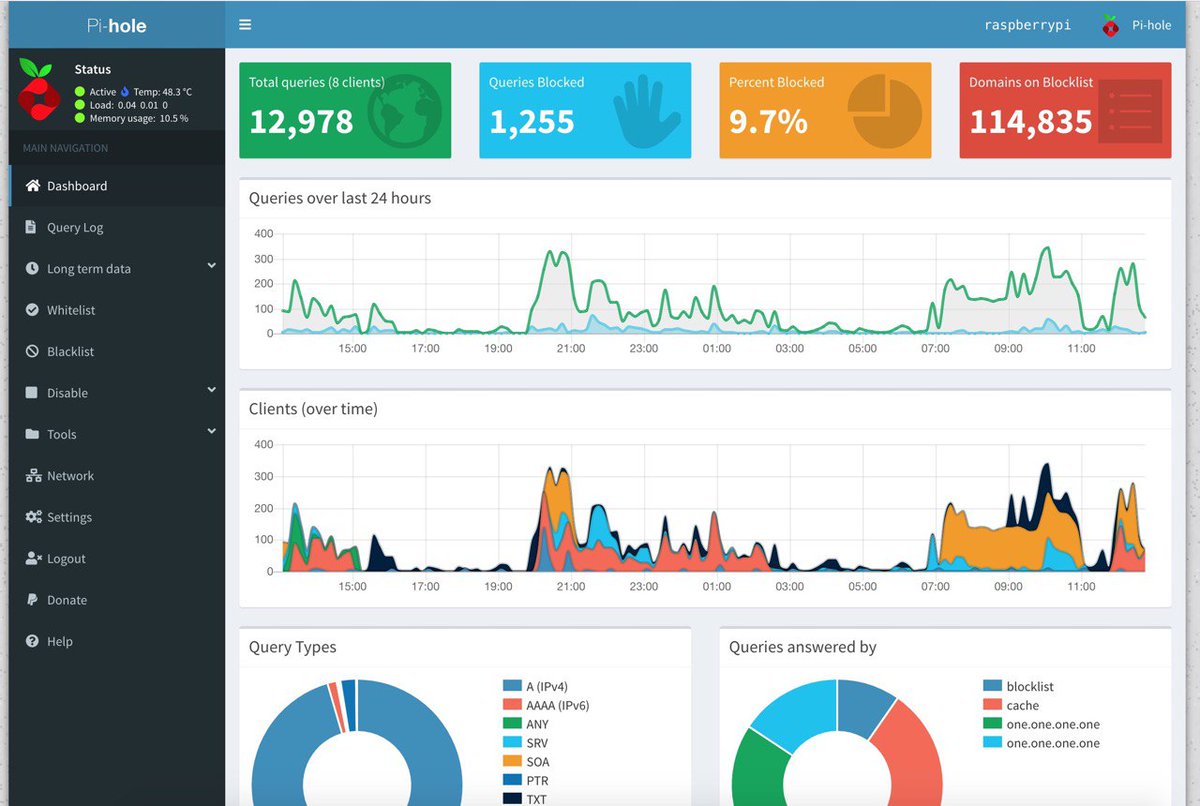Click the Whitelist checkmark icon
The height and width of the screenshot is (806, 1200).
tap(32, 310)
